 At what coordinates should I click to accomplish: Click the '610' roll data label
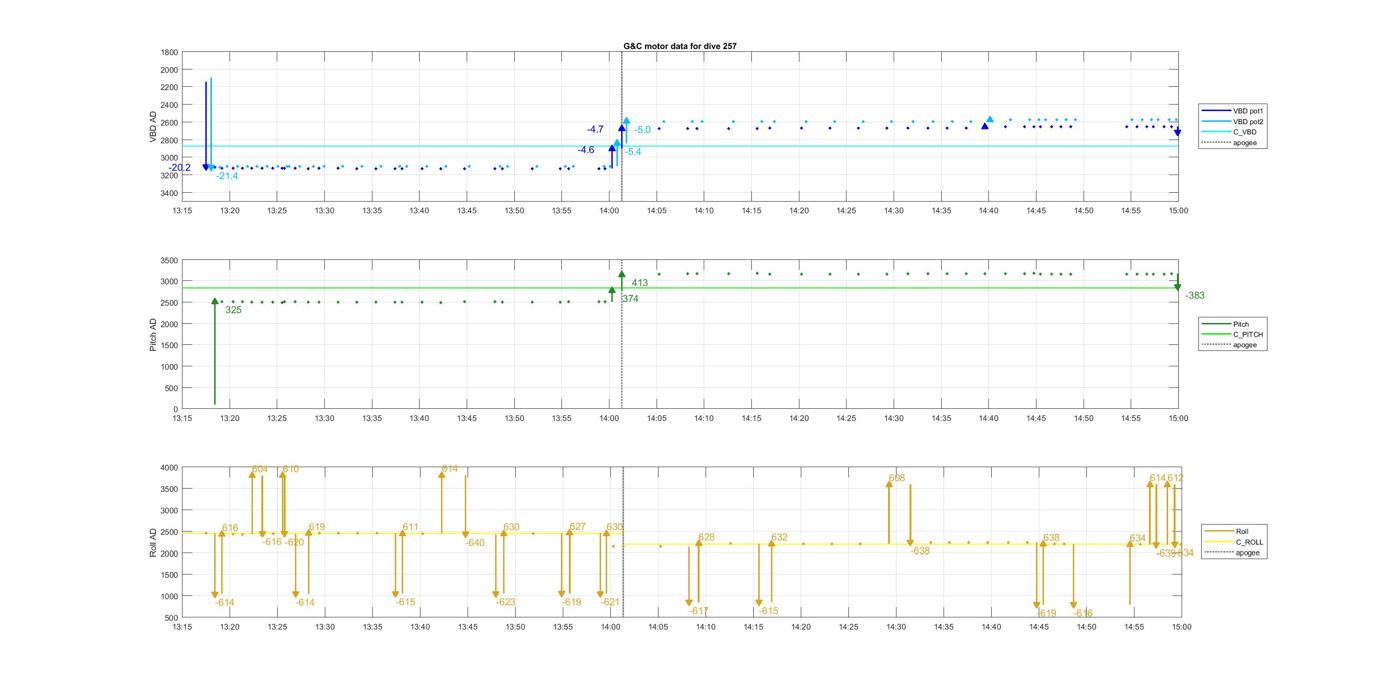pyautogui.click(x=291, y=469)
